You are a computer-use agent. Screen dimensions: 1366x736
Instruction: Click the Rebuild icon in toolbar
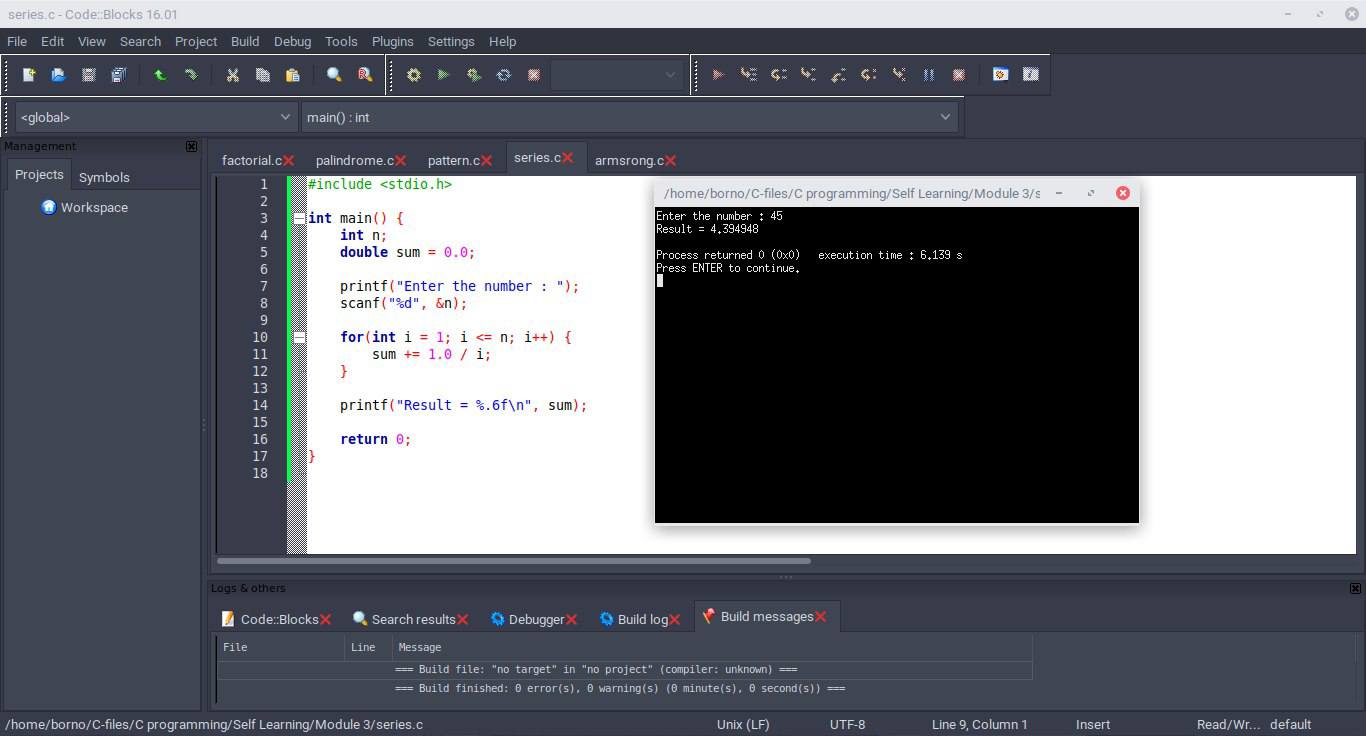click(503, 75)
